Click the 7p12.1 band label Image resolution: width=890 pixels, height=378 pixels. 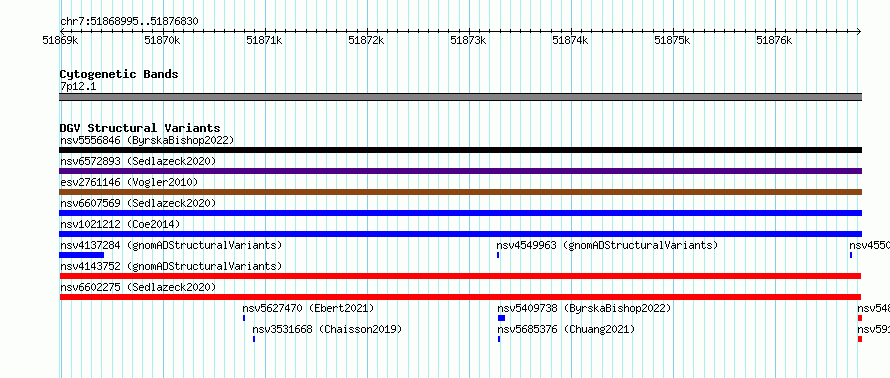pos(78,86)
